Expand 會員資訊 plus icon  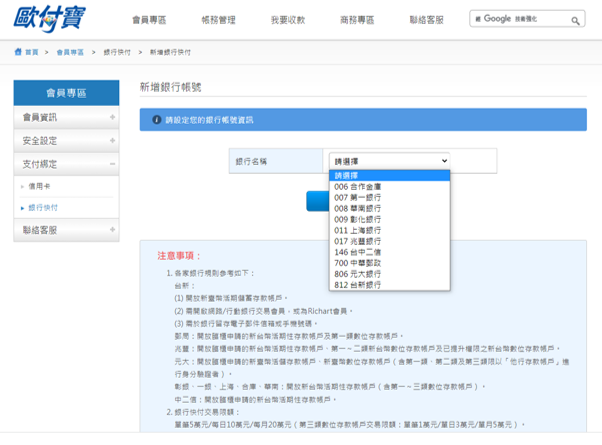(112, 117)
